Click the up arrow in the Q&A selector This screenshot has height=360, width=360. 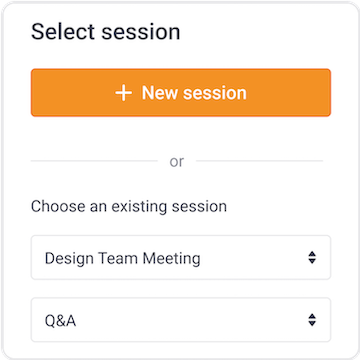(x=312, y=316)
